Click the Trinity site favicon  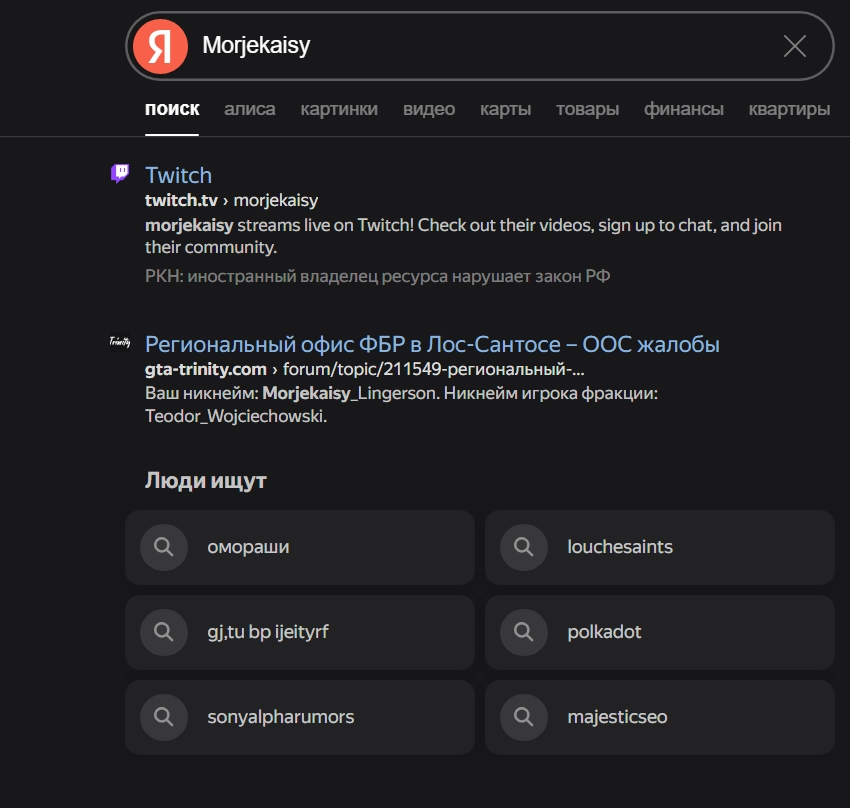tap(120, 343)
